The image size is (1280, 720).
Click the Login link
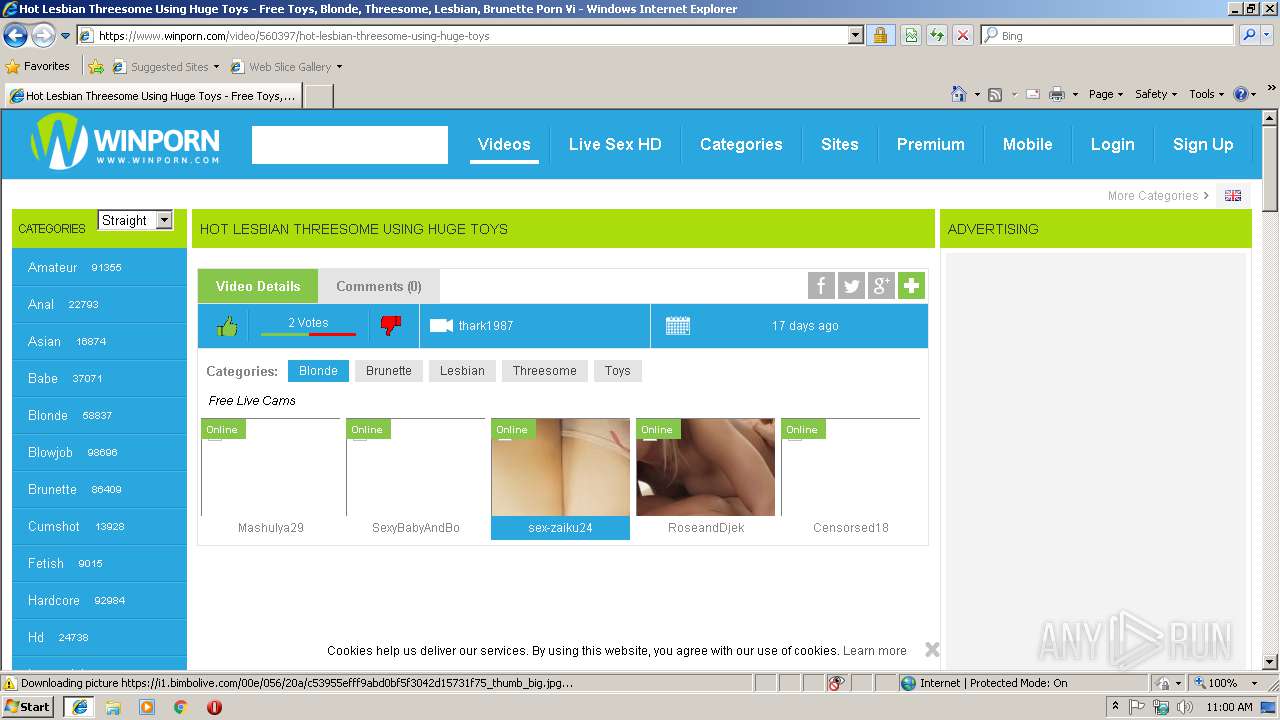1112,144
